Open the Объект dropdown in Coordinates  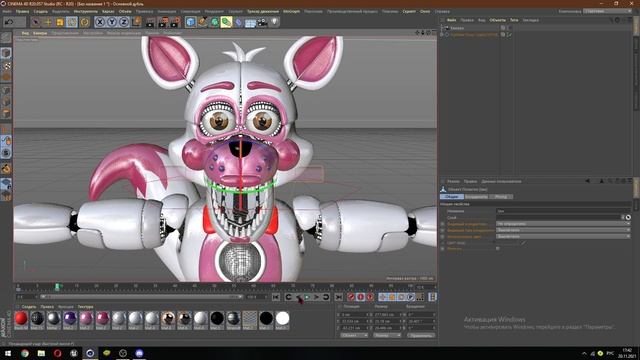tap(354, 335)
